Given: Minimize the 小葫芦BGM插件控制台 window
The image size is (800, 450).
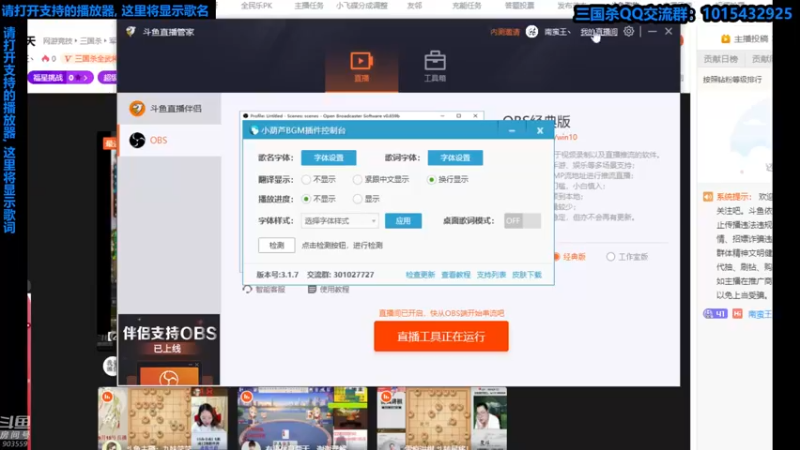Looking at the screenshot, I should tap(512, 131).
